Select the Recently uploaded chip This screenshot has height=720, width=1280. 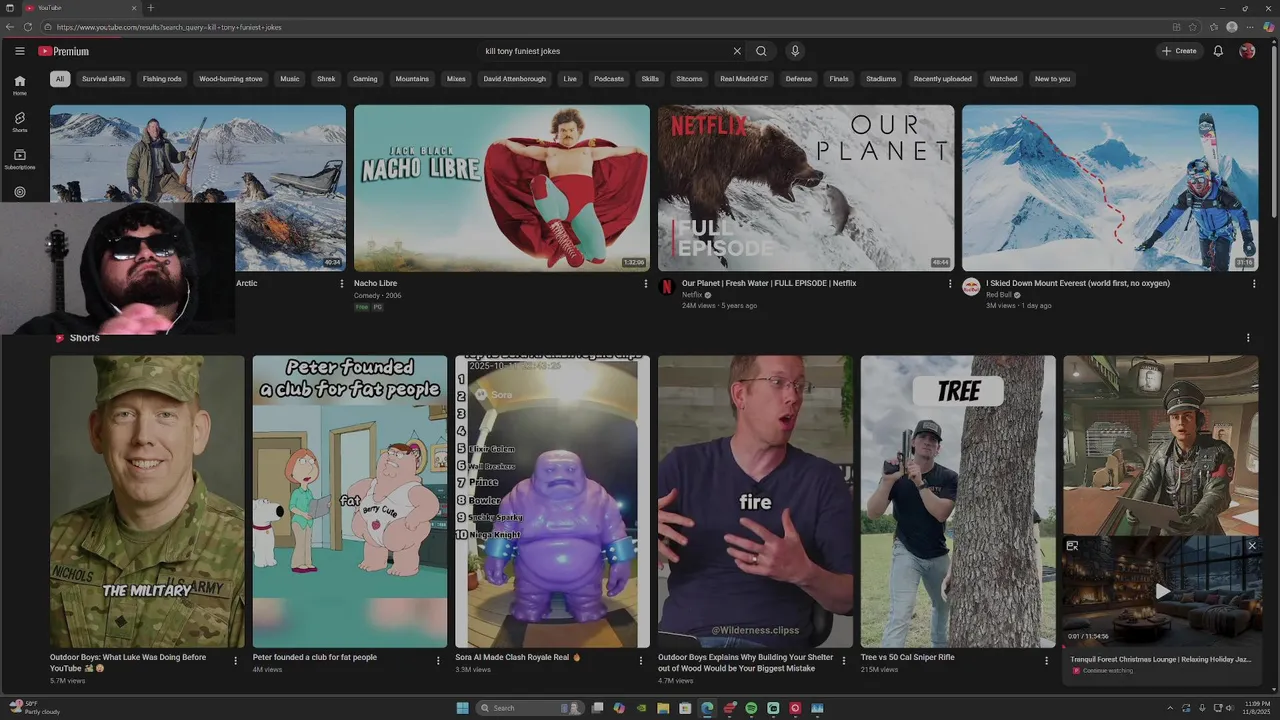pos(943,79)
